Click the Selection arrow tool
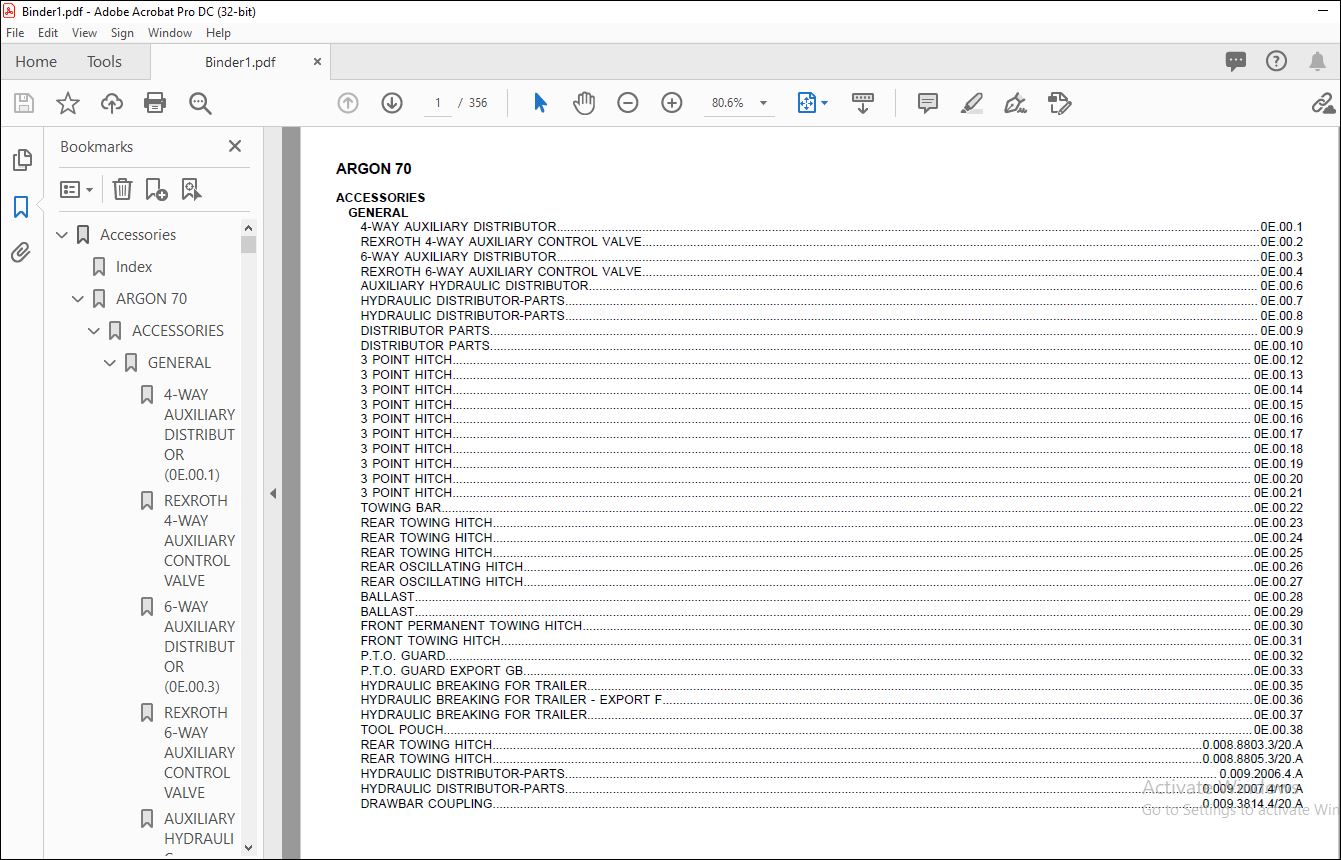The image size is (1341, 860). 540,103
